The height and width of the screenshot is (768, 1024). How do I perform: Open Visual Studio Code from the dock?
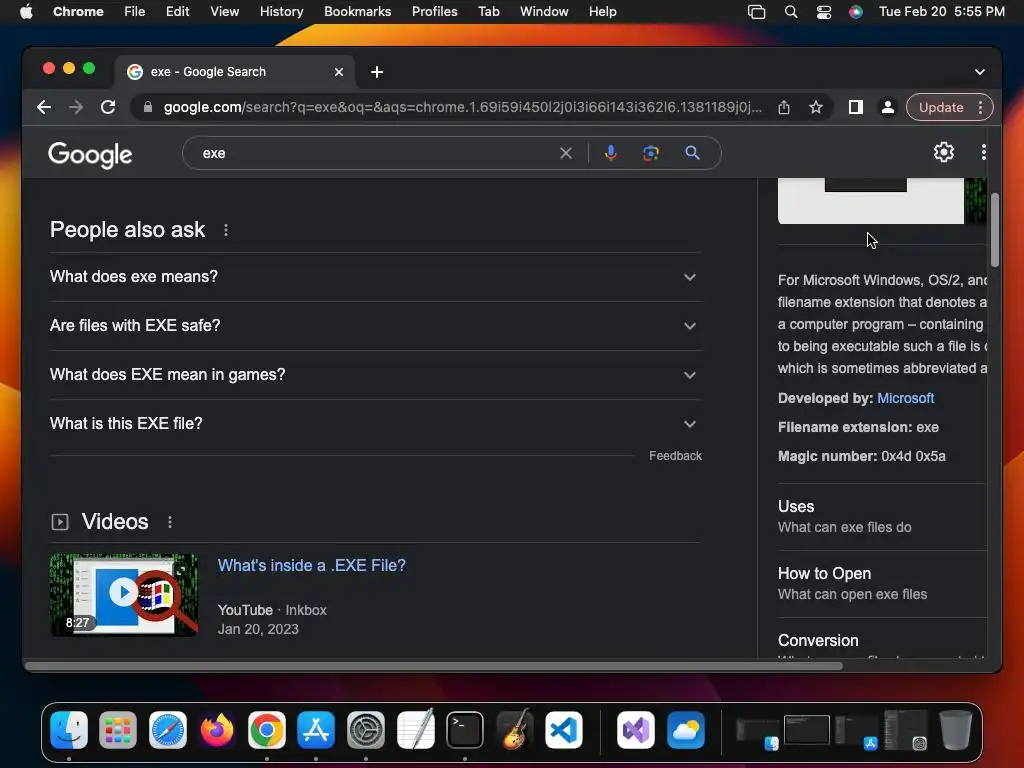[564, 729]
